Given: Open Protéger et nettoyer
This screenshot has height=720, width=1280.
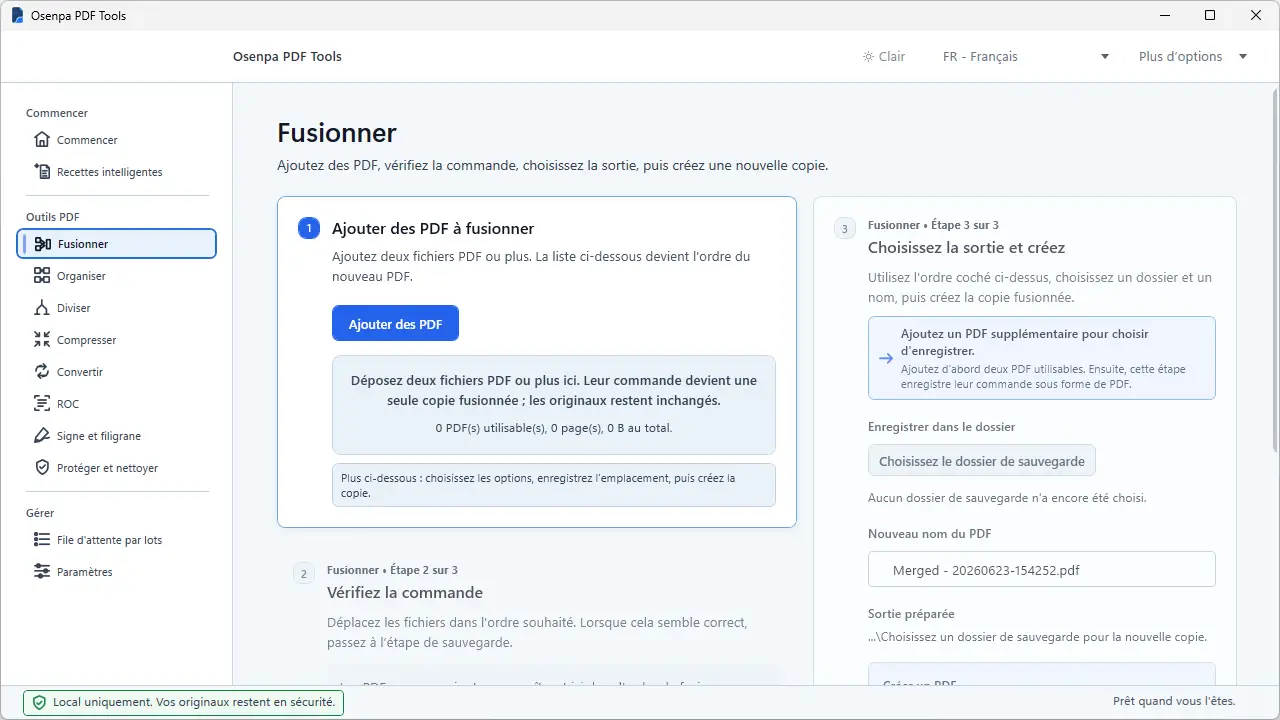Looking at the screenshot, I should coord(117,468).
